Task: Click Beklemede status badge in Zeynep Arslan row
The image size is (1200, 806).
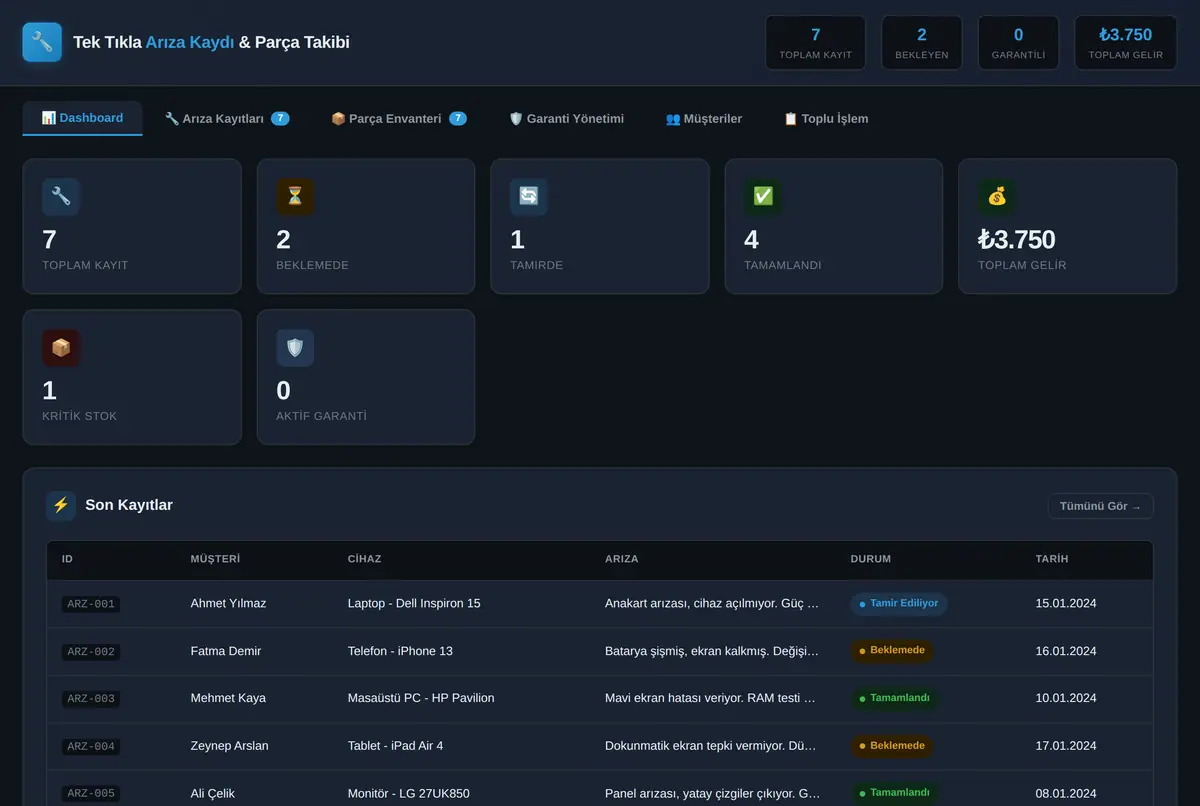Action: (x=892, y=746)
